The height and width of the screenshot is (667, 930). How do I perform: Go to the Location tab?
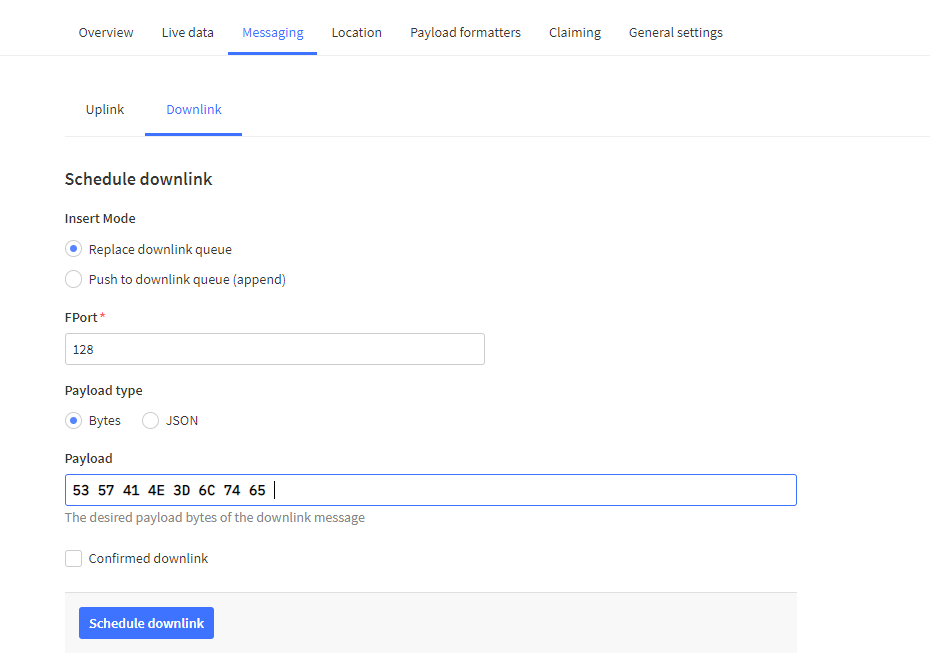pyautogui.click(x=357, y=32)
